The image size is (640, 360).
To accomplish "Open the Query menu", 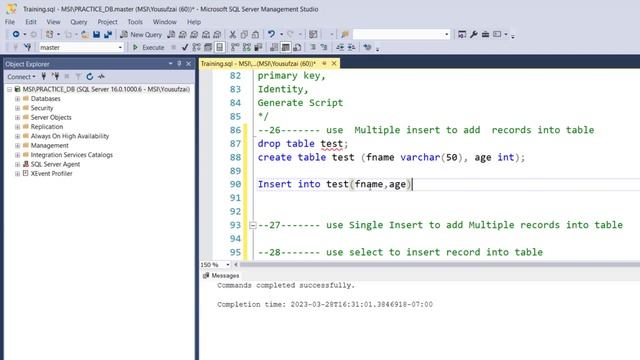I will 78,22.
